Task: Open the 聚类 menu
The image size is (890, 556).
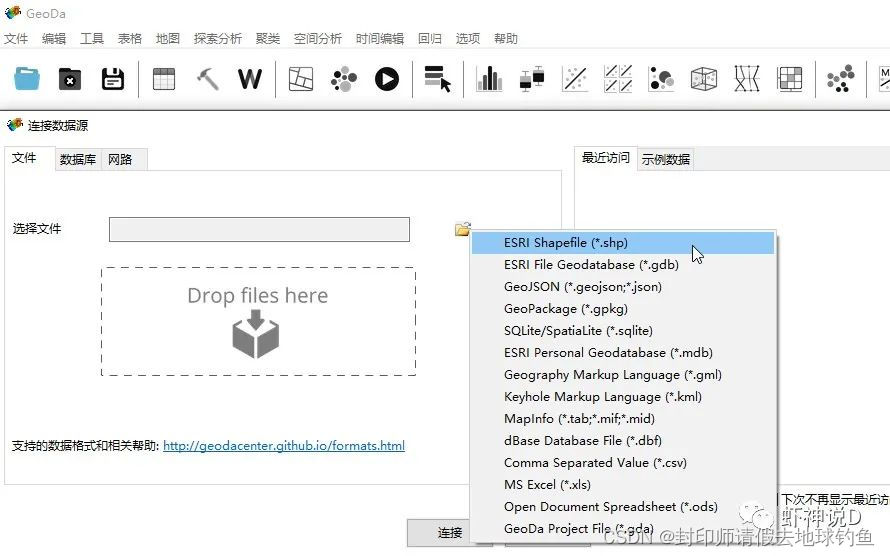Action: pos(268,39)
